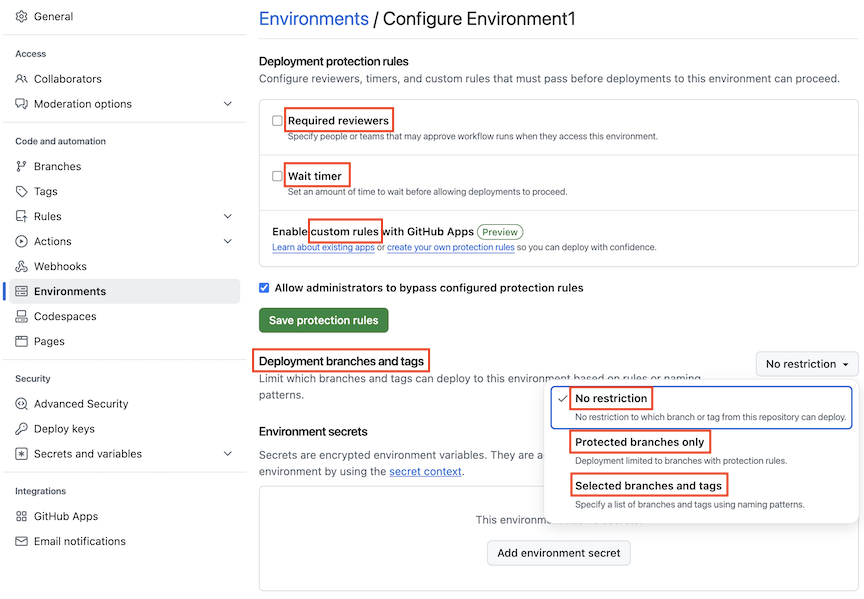Click Save protection rules button

323,321
